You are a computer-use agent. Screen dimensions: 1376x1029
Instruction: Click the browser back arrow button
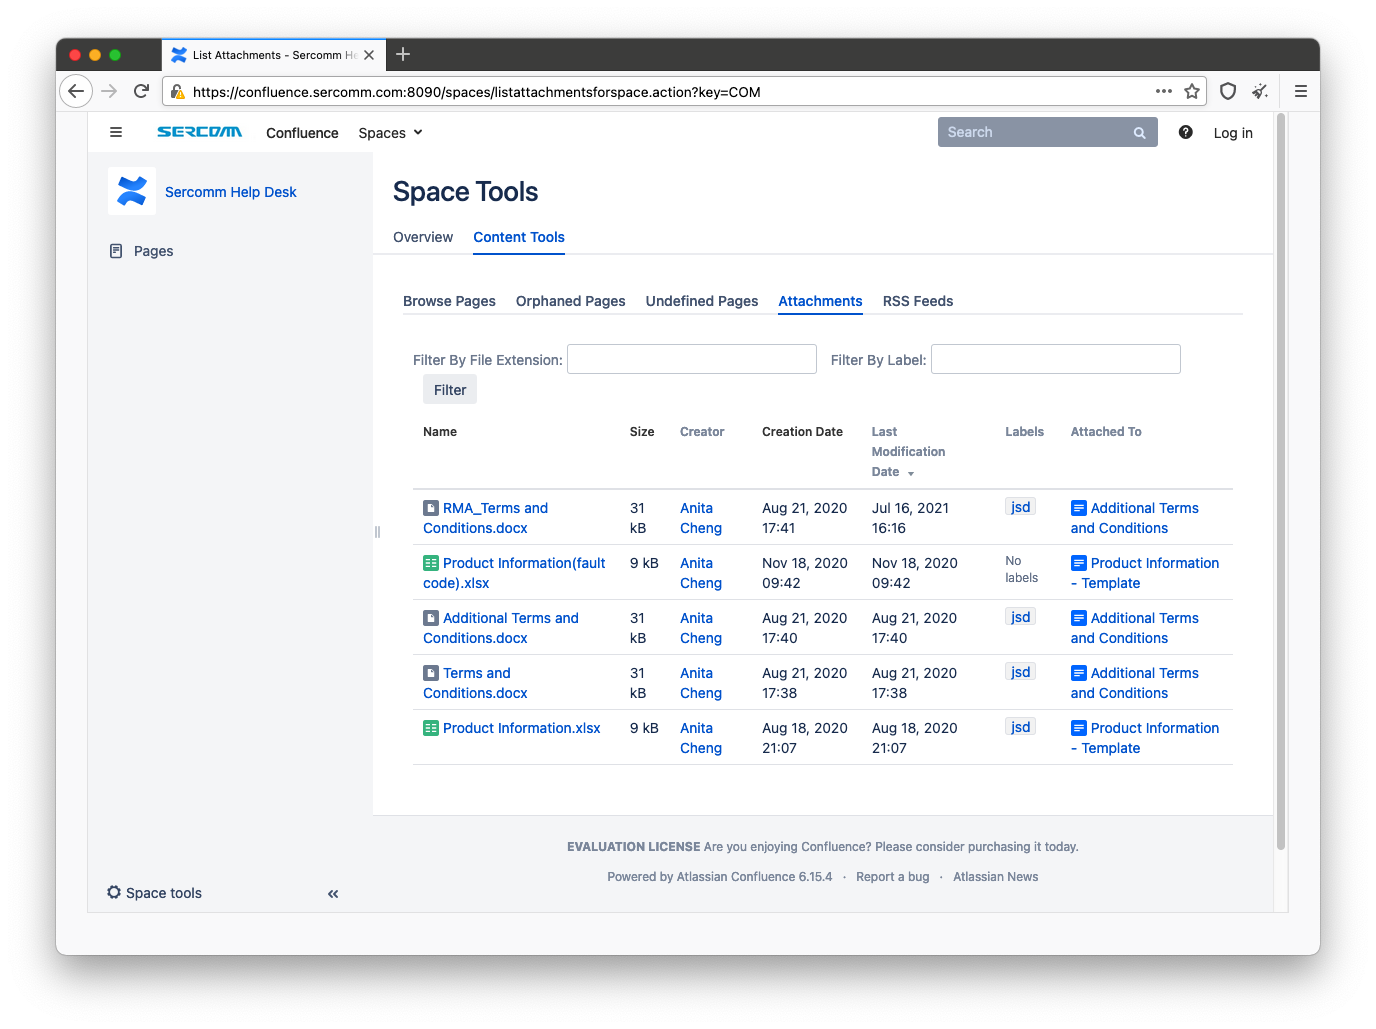(76, 91)
